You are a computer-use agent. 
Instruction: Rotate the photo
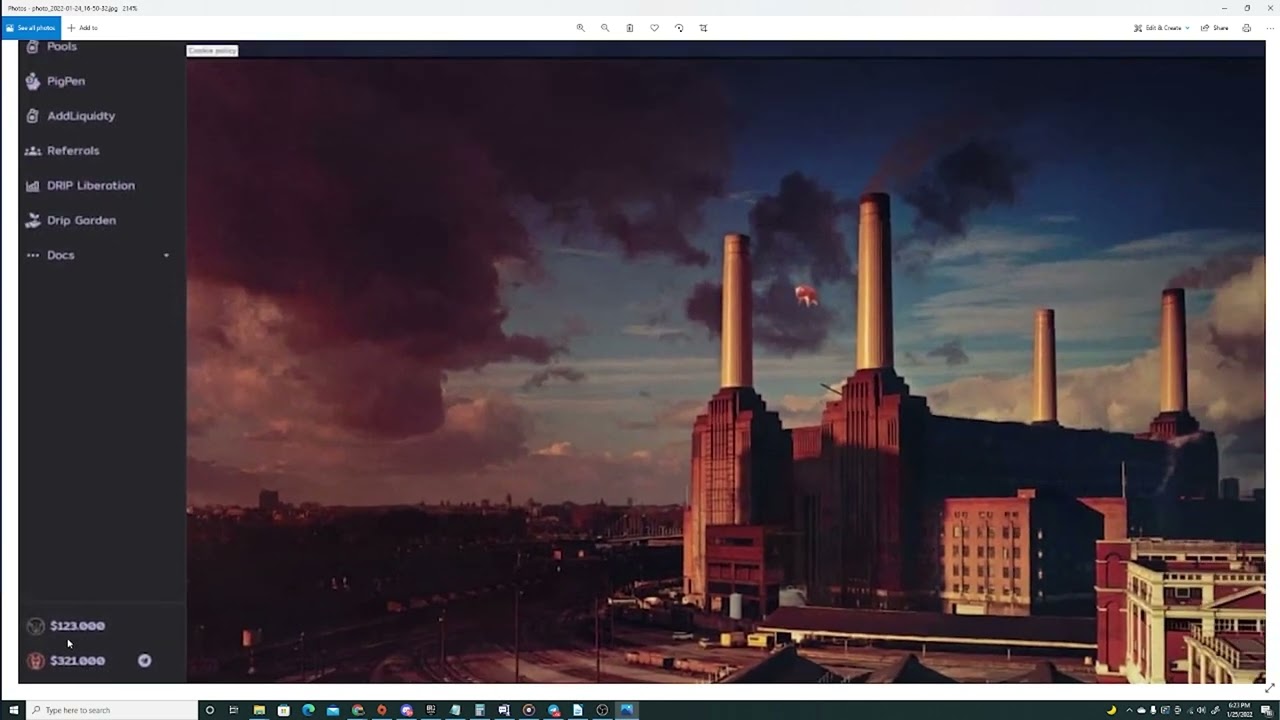click(679, 28)
